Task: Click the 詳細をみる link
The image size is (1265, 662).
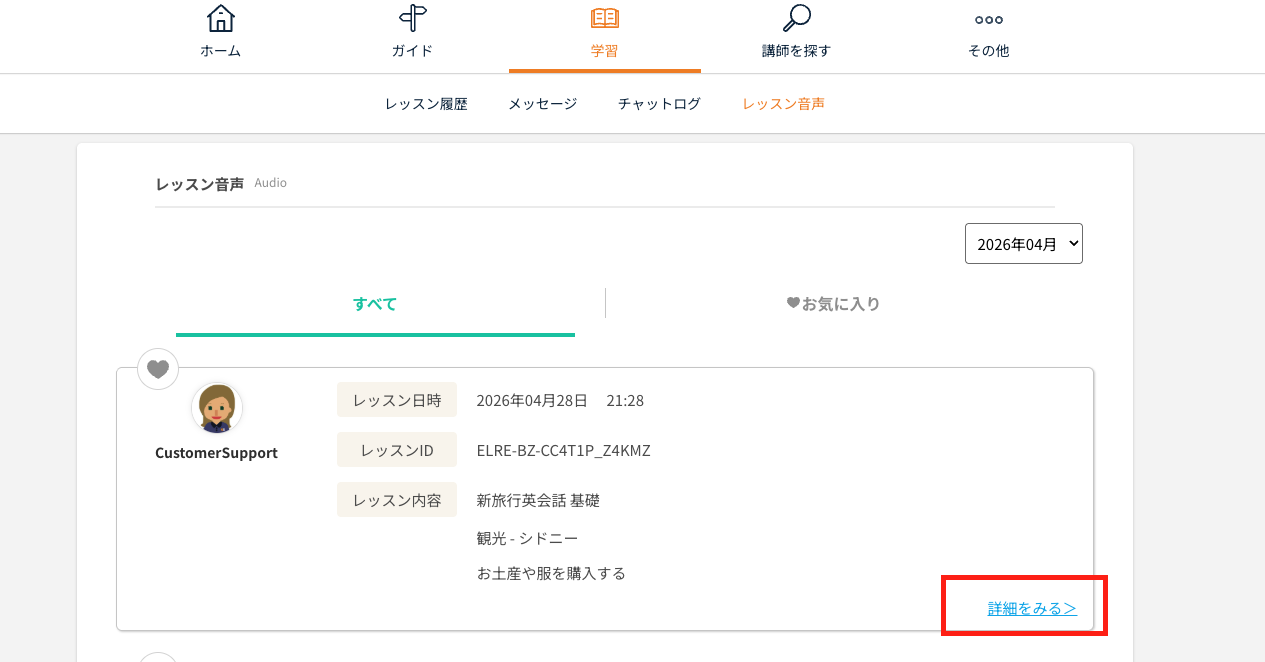Action: 1032,608
